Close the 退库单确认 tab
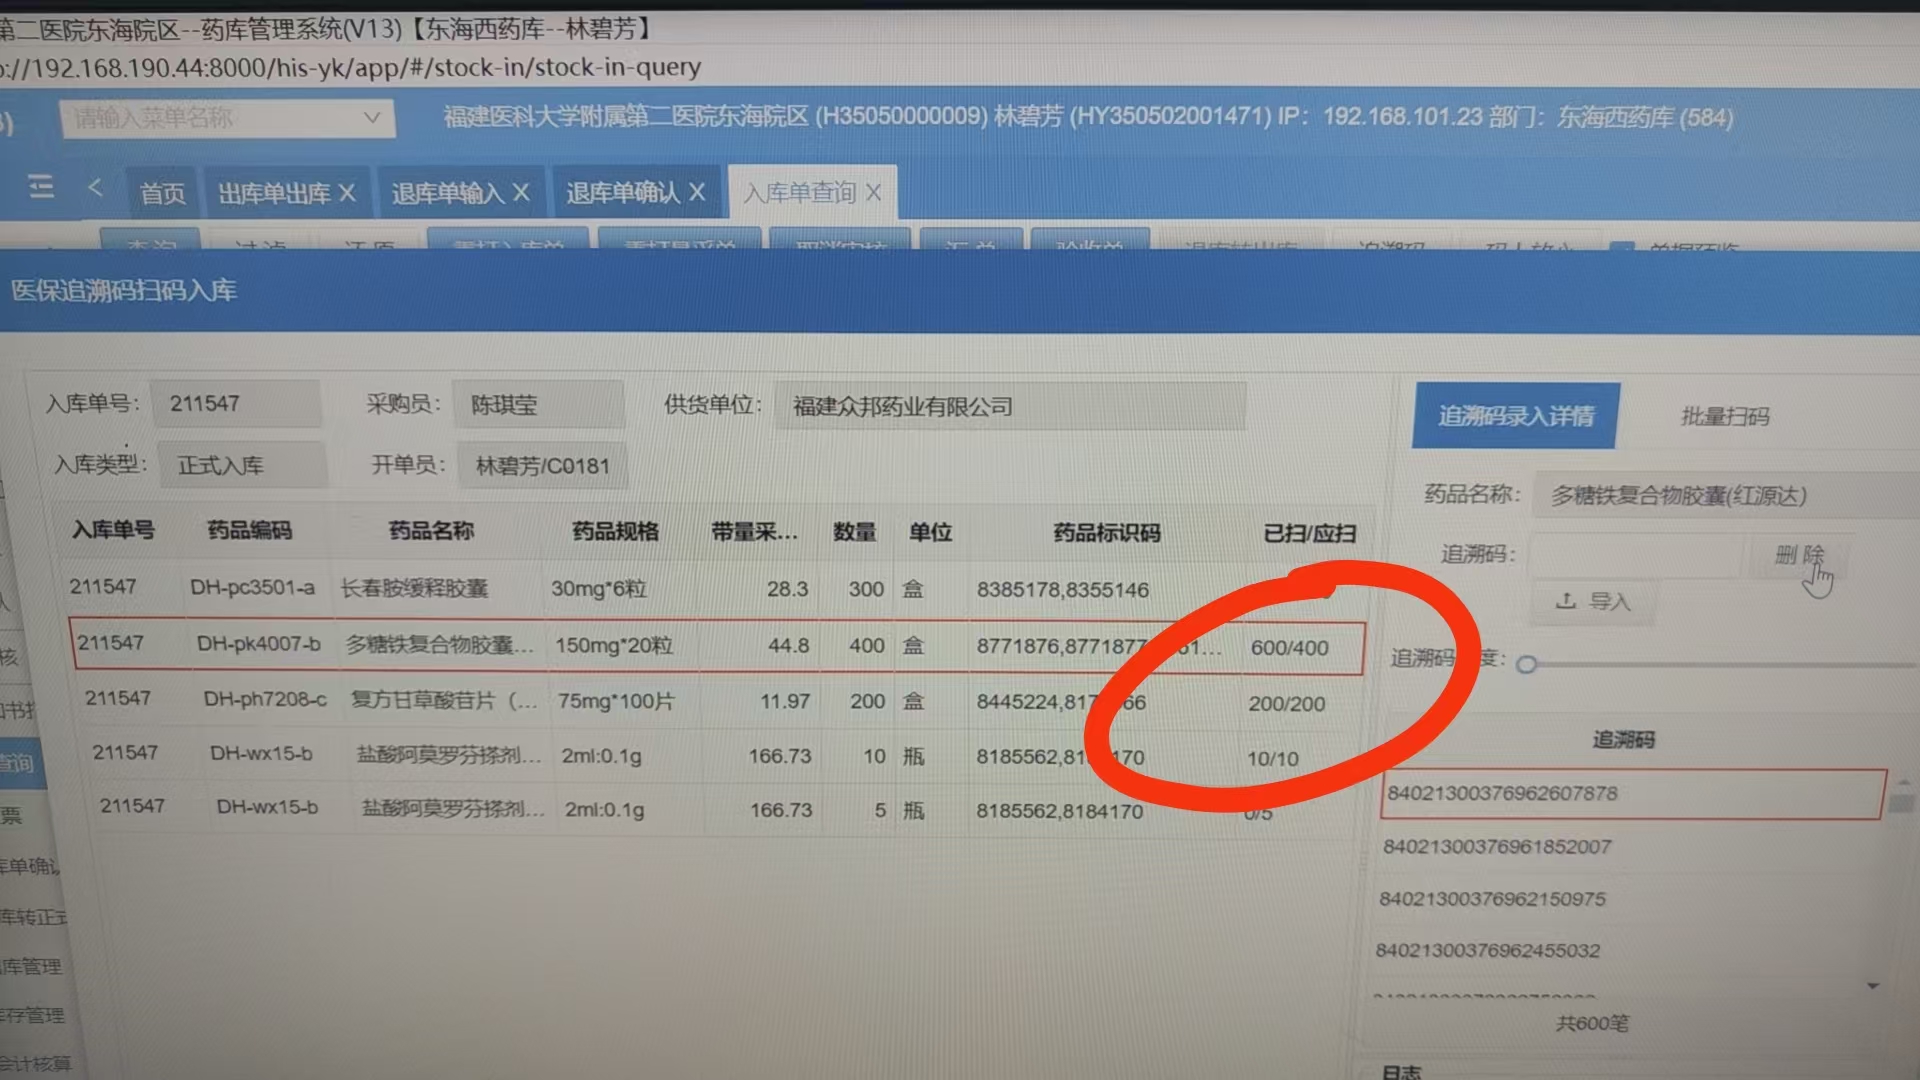The image size is (1920, 1080). 697,192
